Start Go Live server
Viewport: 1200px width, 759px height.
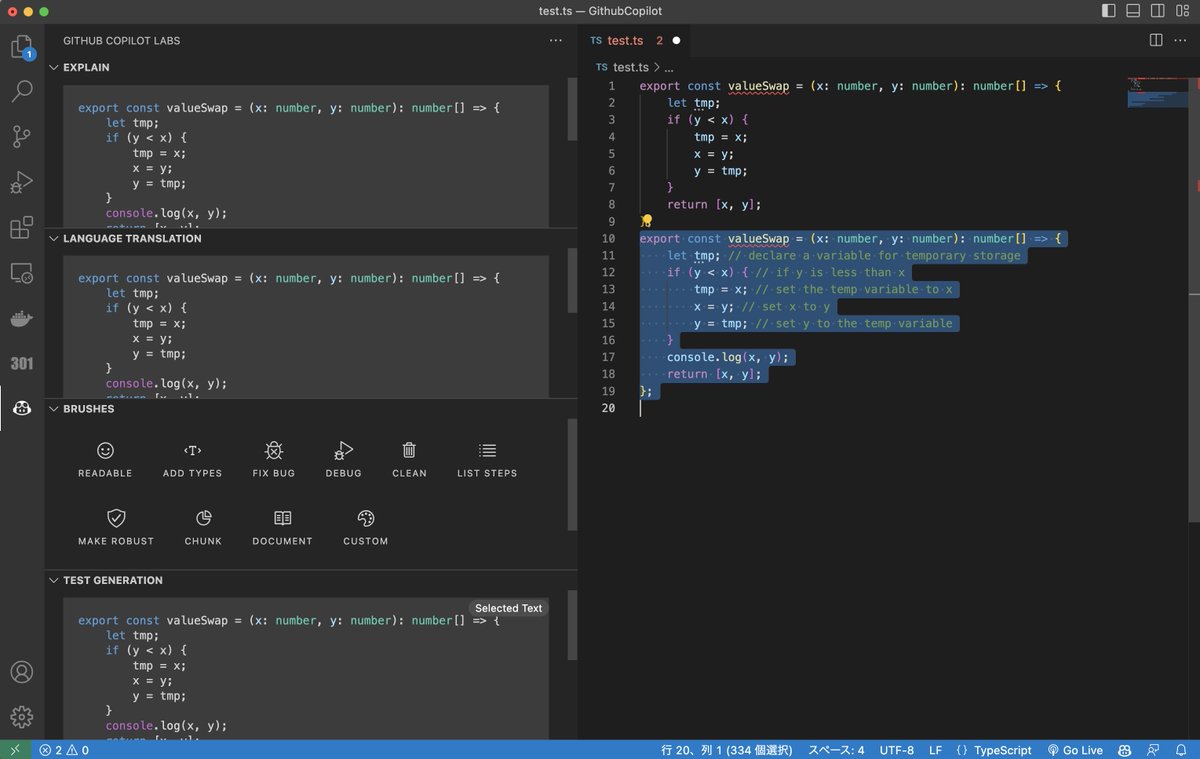(1075, 750)
